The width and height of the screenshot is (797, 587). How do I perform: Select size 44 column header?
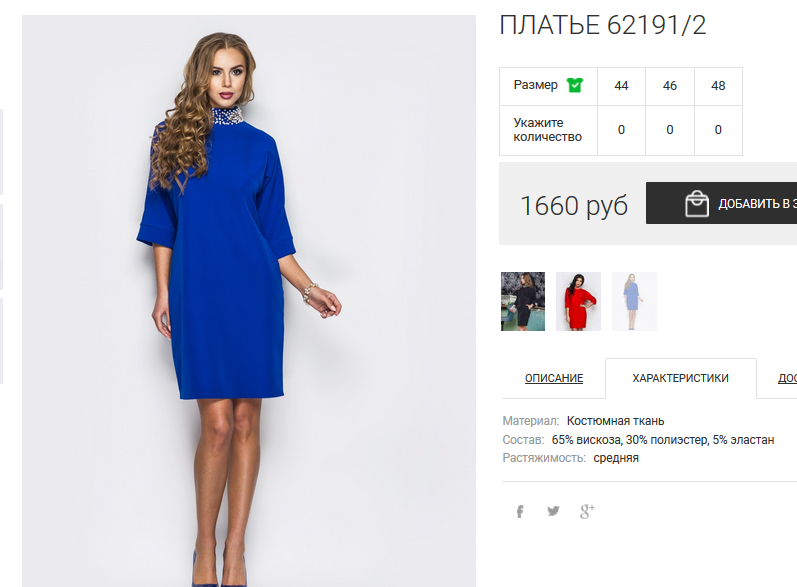coord(621,86)
